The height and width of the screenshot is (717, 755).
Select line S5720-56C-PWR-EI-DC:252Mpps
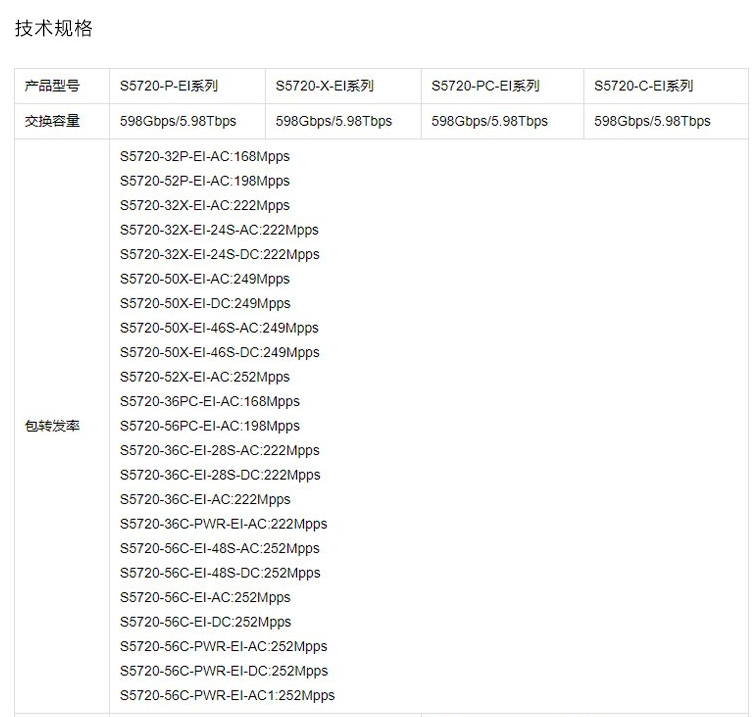click(x=224, y=671)
